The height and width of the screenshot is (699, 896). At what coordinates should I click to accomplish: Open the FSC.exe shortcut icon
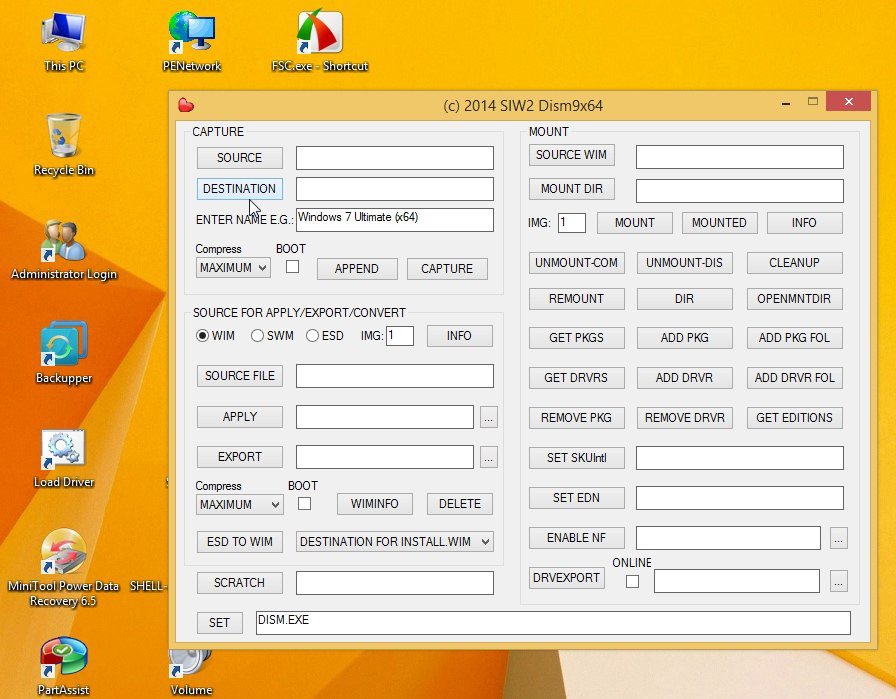319,42
